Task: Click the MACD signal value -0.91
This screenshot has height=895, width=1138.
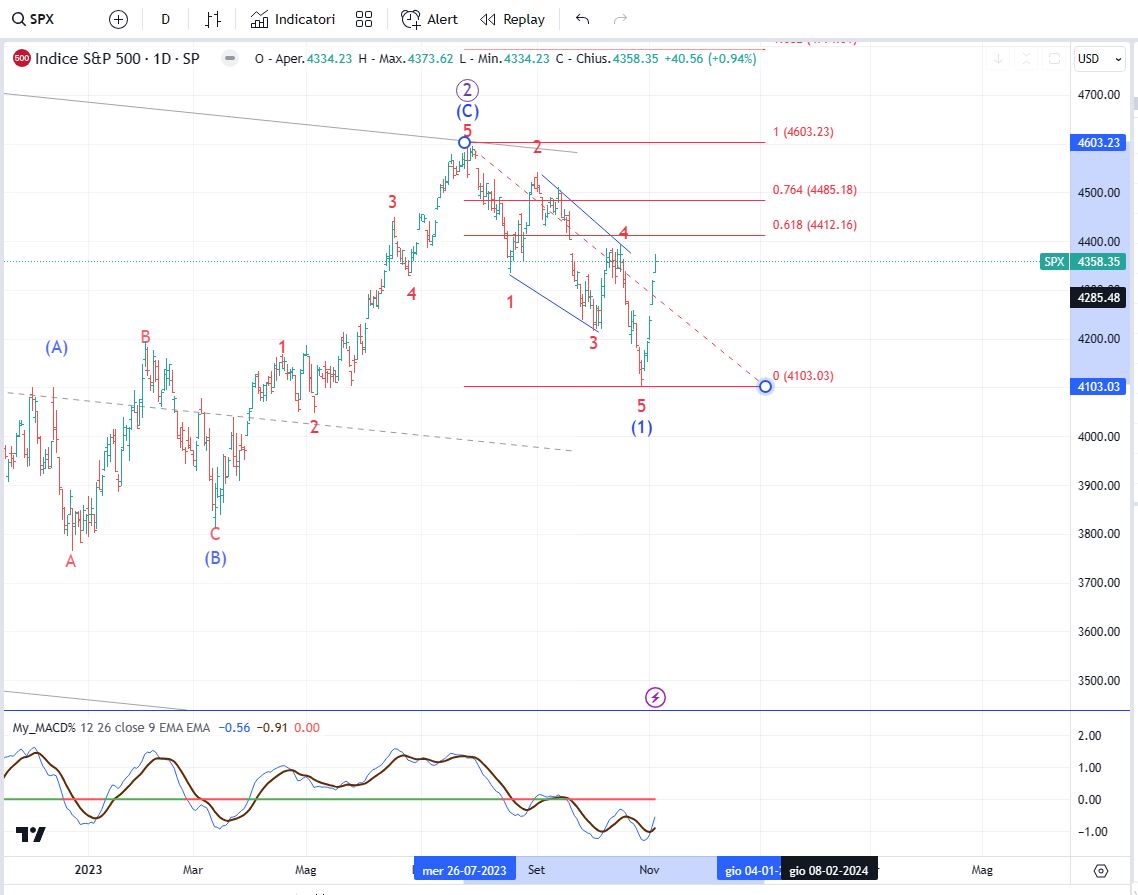Action: coord(272,728)
